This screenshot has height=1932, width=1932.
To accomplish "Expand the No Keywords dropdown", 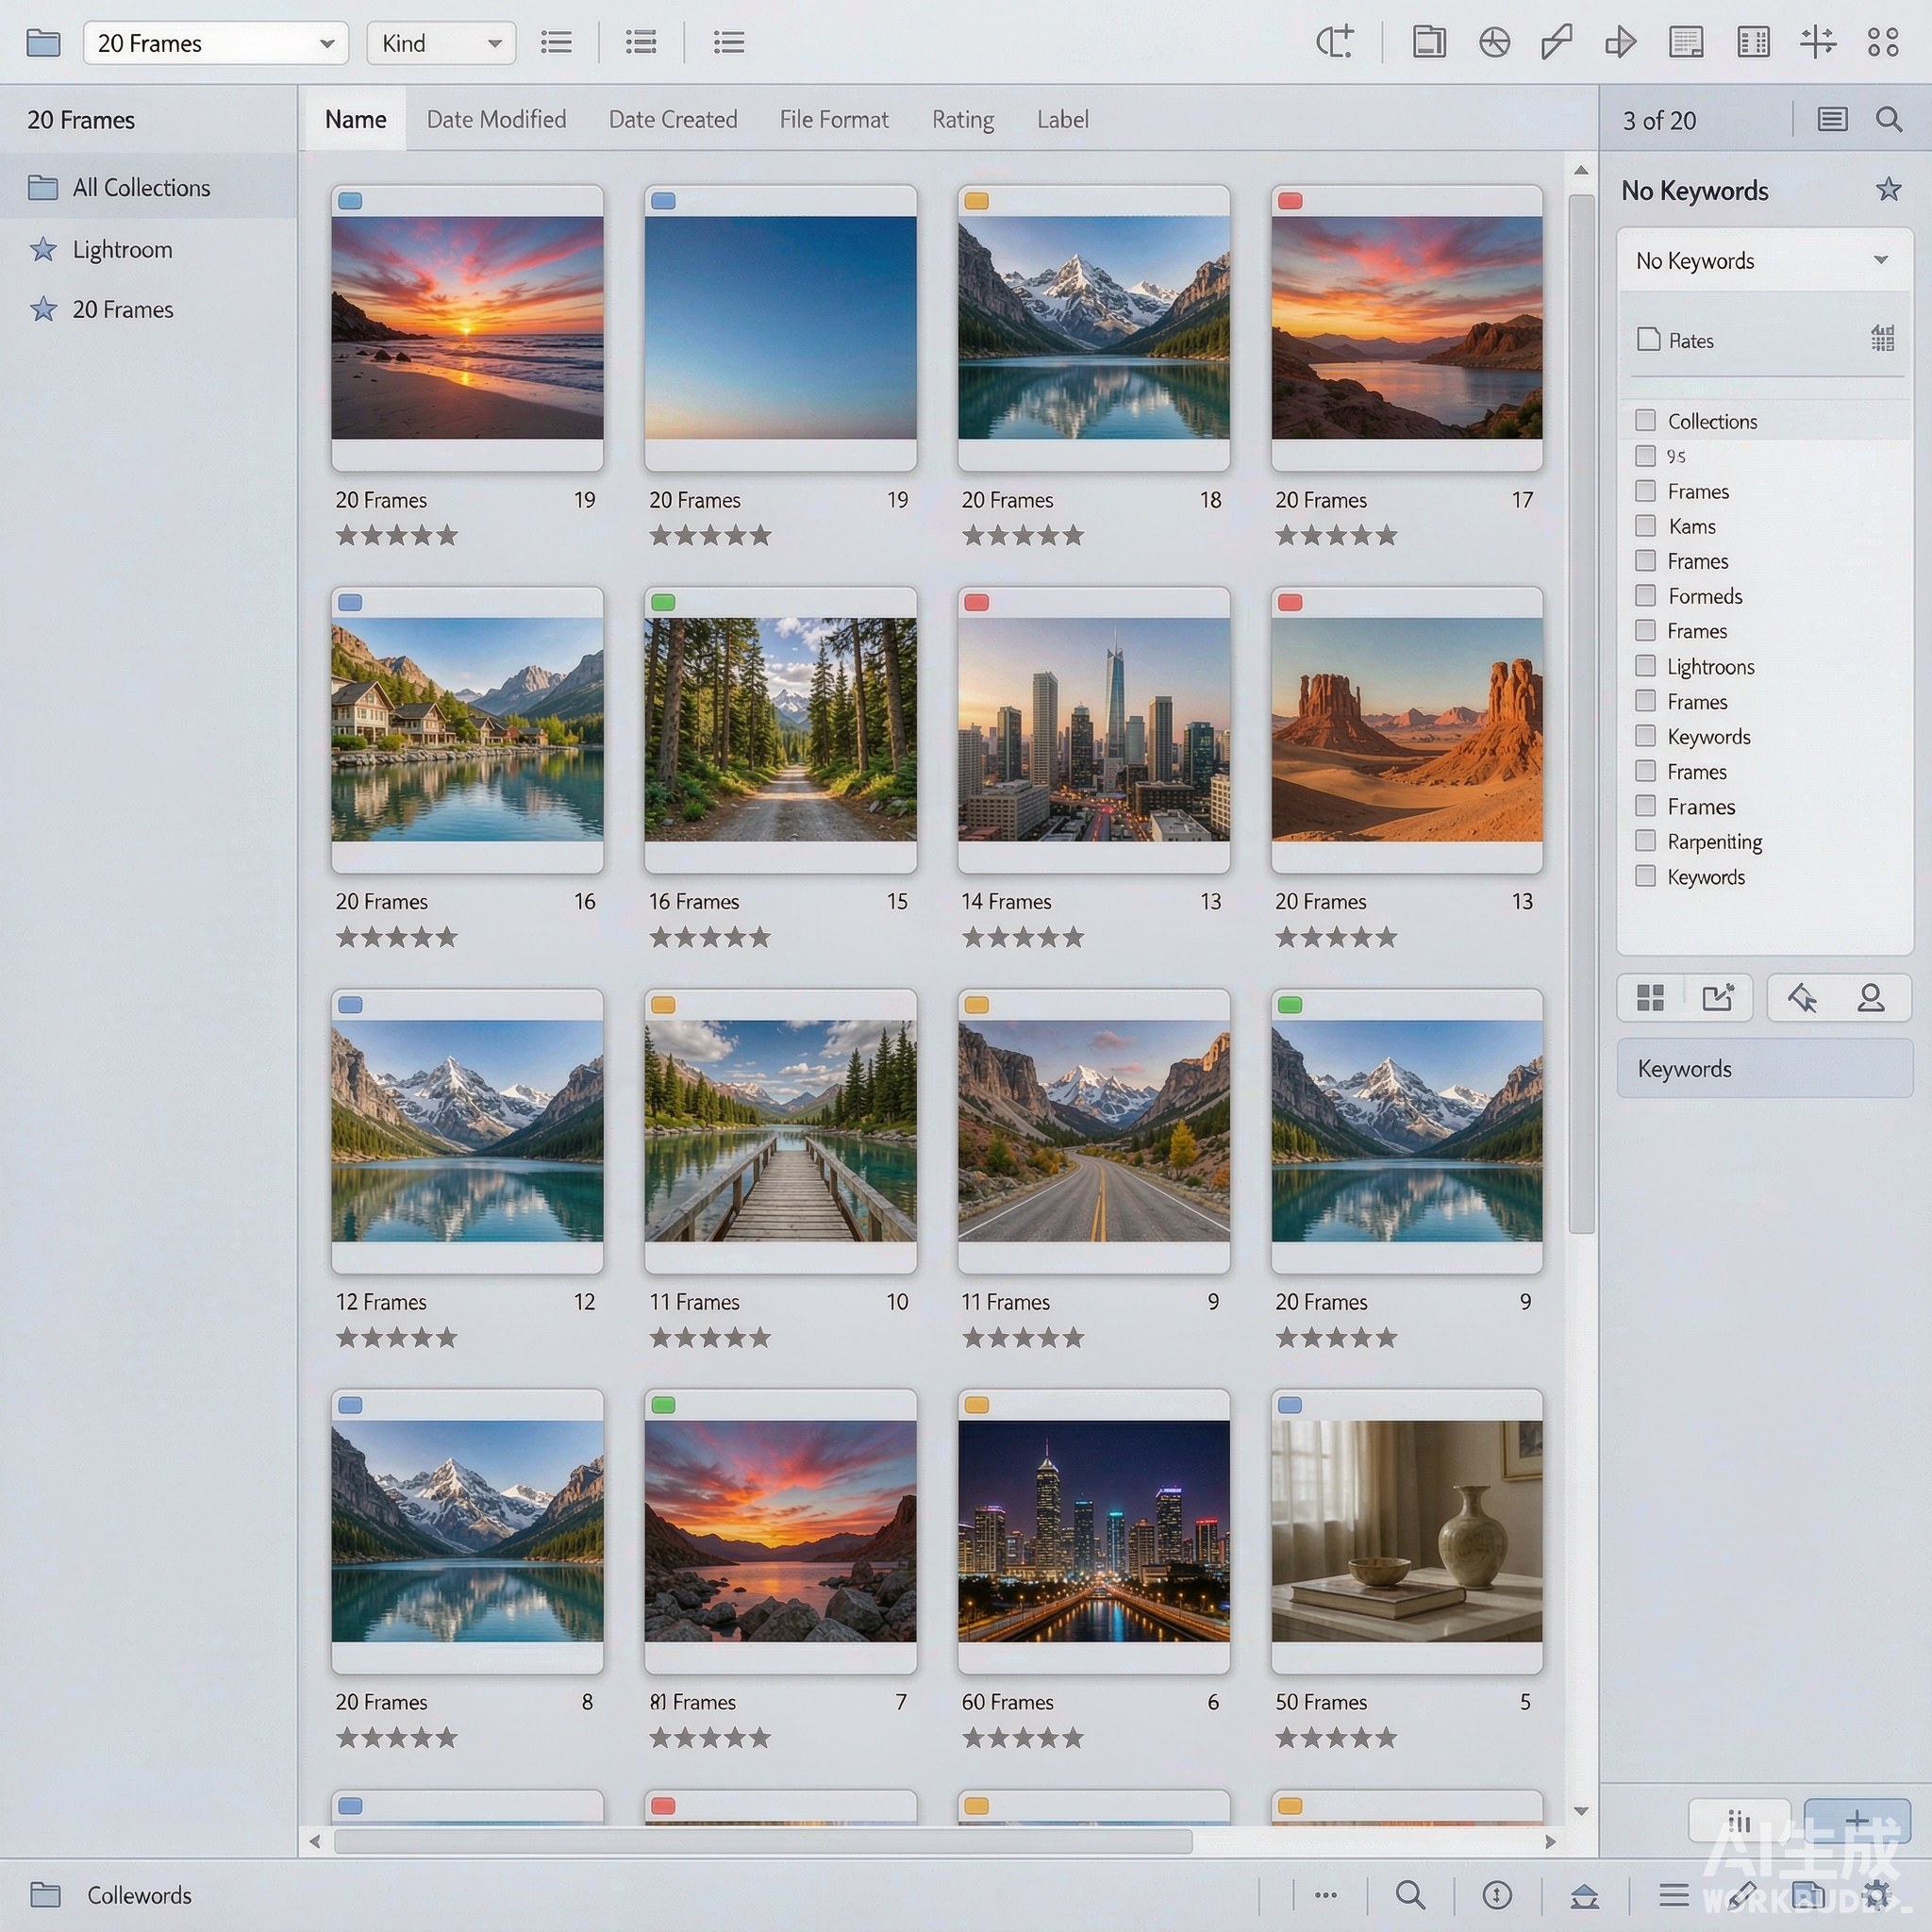I will [x=1765, y=261].
